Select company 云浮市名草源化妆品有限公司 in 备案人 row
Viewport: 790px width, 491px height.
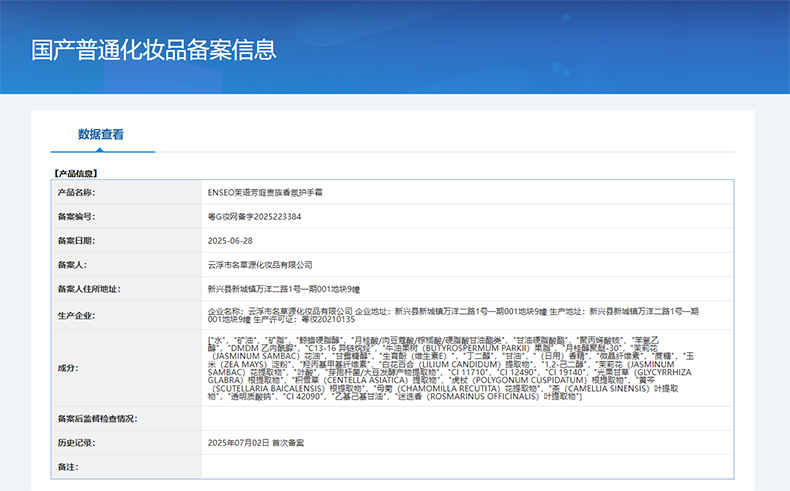[260, 265]
